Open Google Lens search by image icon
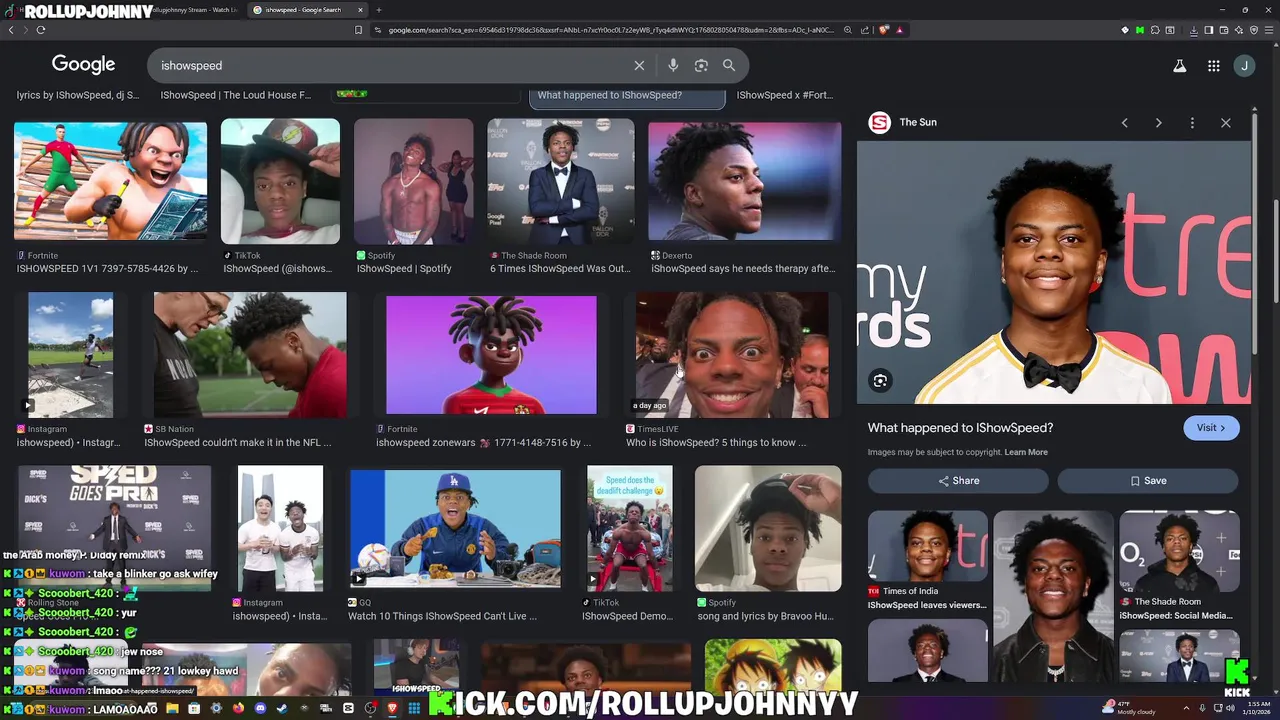Image resolution: width=1280 pixels, height=720 pixels. tap(701, 65)
